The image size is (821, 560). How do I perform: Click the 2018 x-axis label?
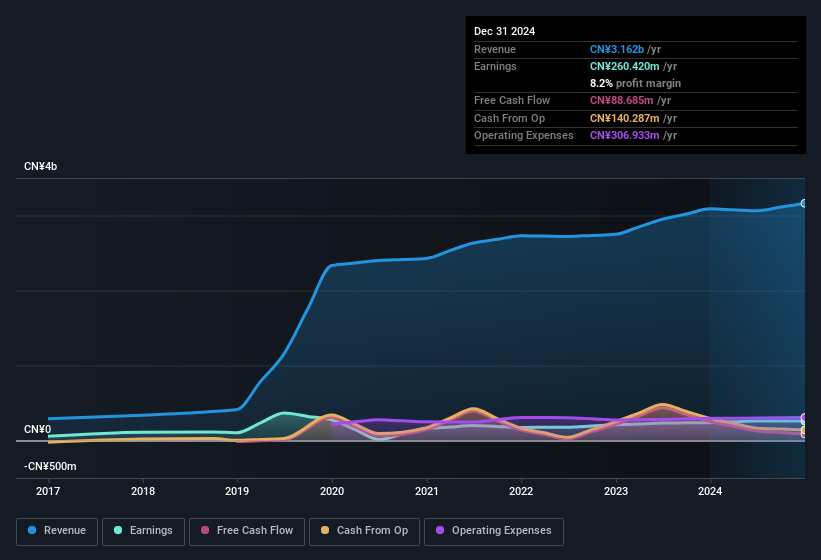tap(143, 491)
